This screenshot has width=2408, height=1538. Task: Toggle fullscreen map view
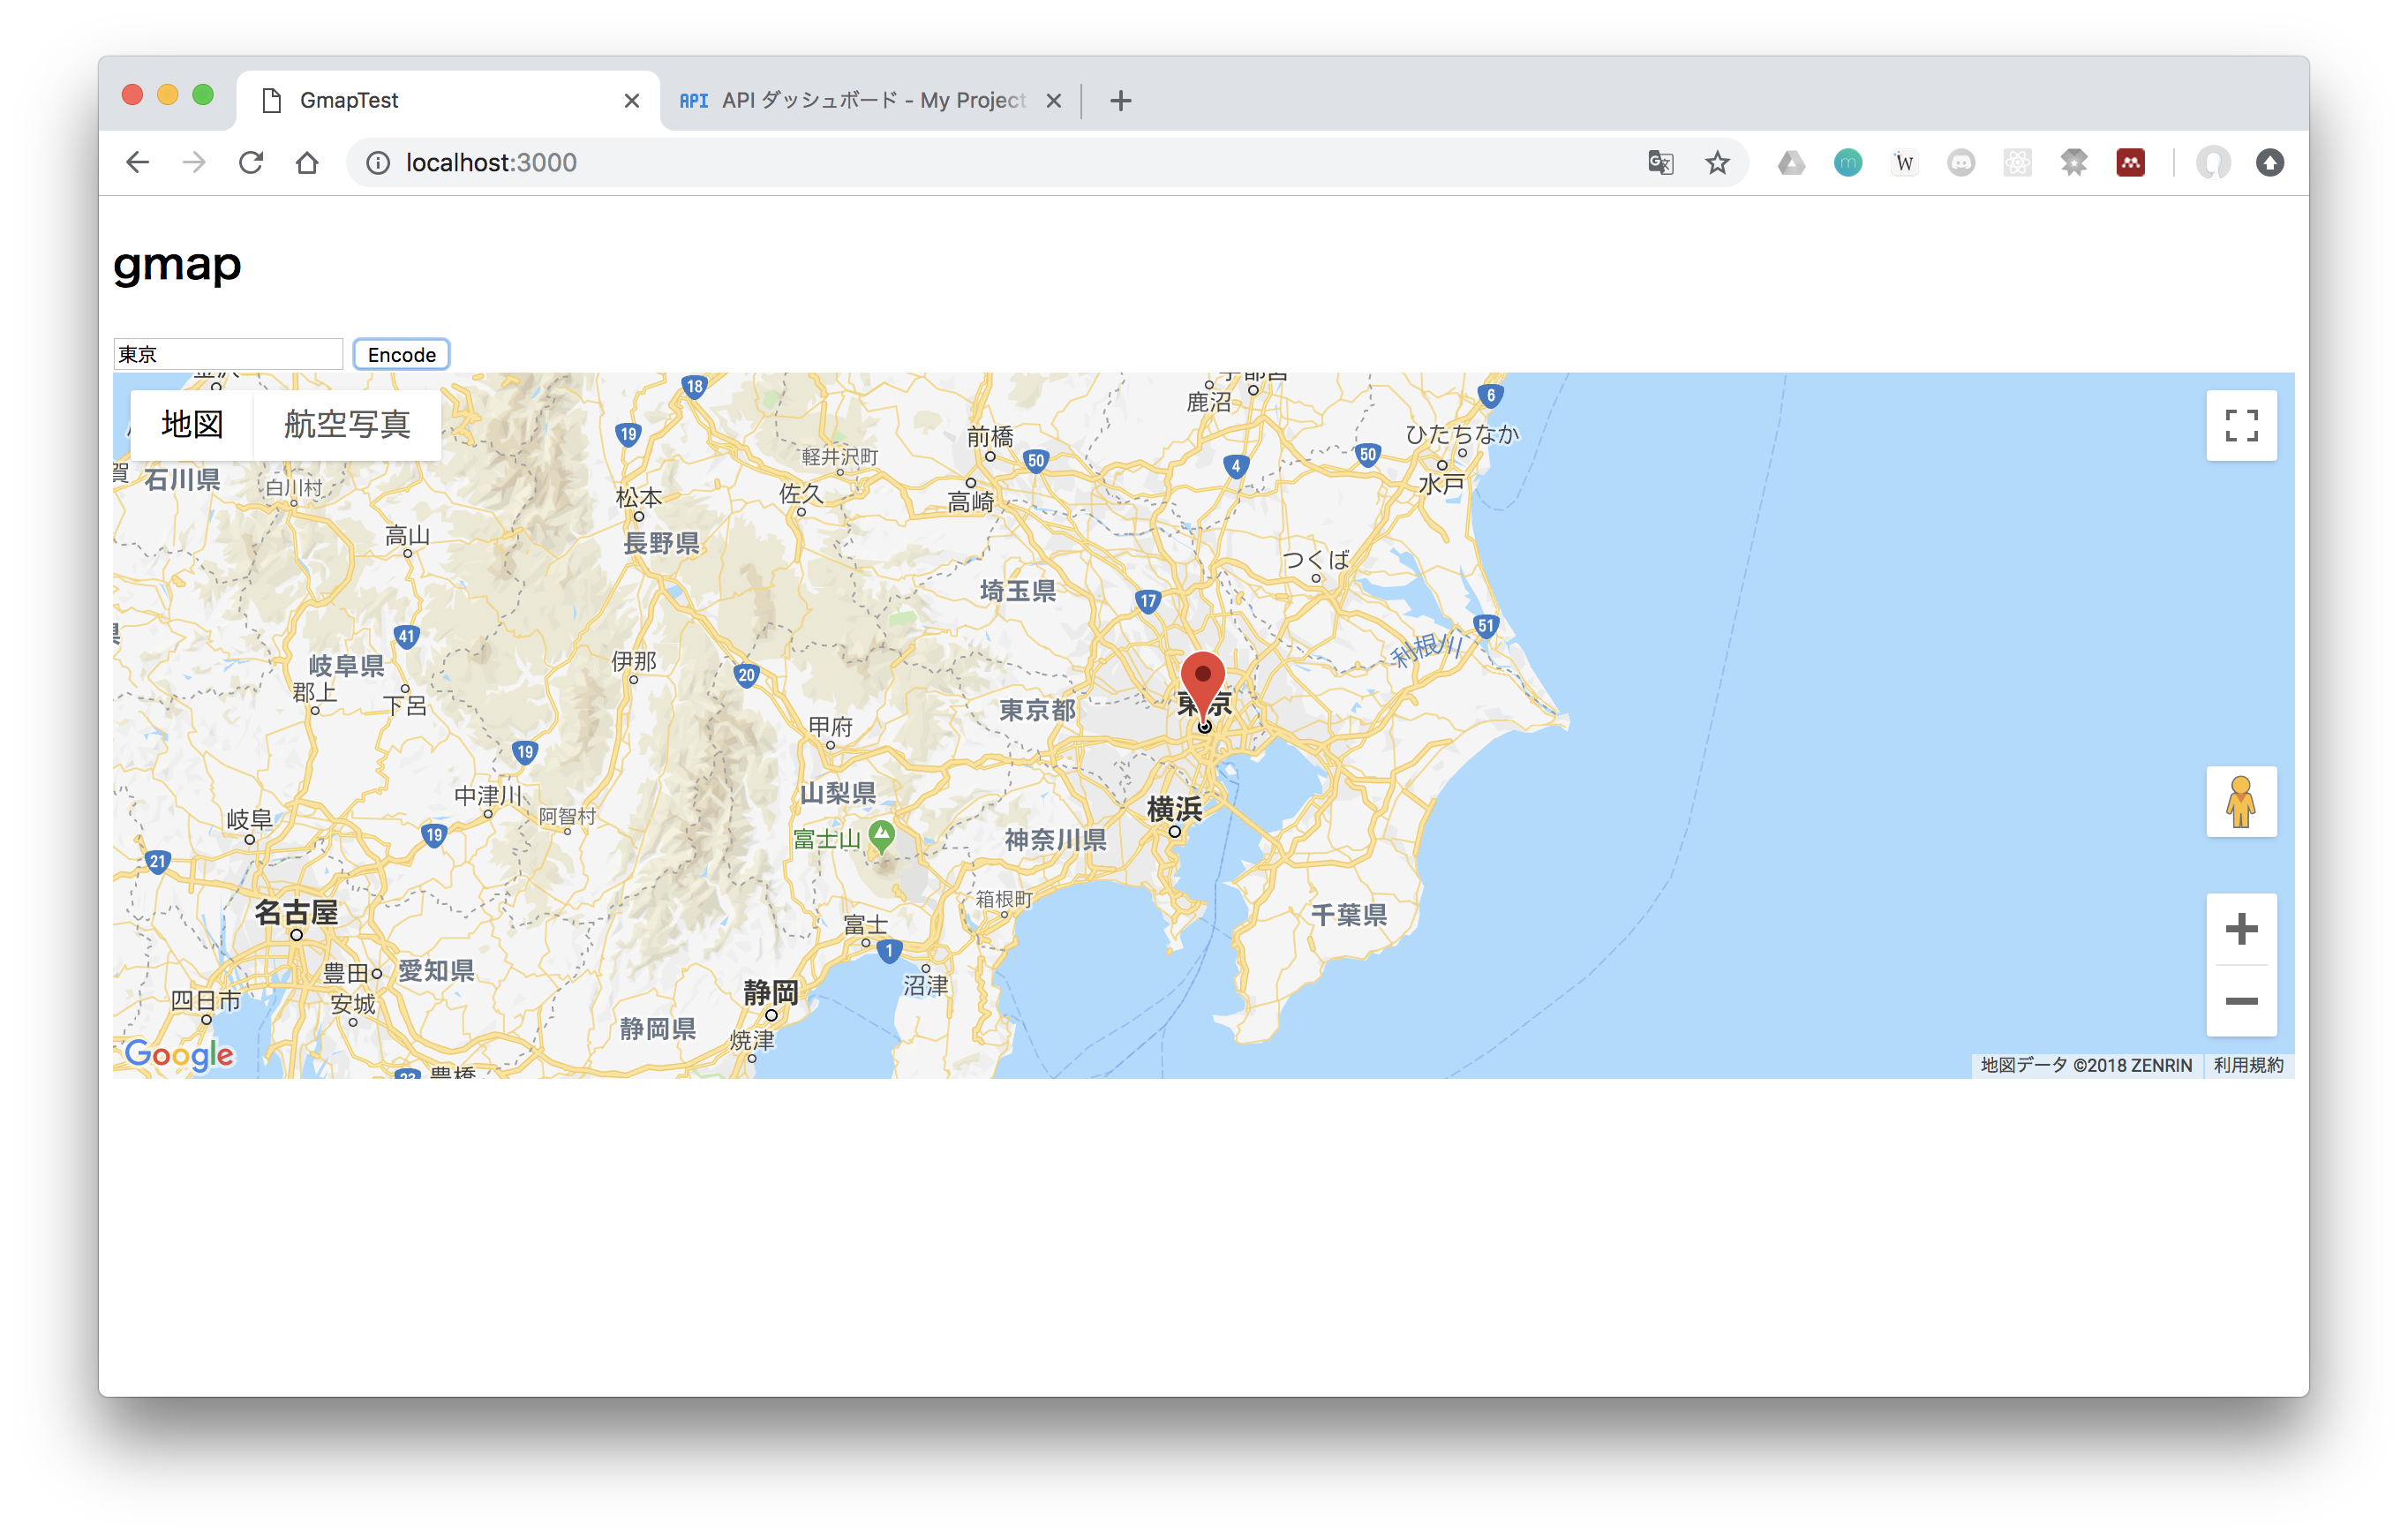click(x=2241, y=425)
